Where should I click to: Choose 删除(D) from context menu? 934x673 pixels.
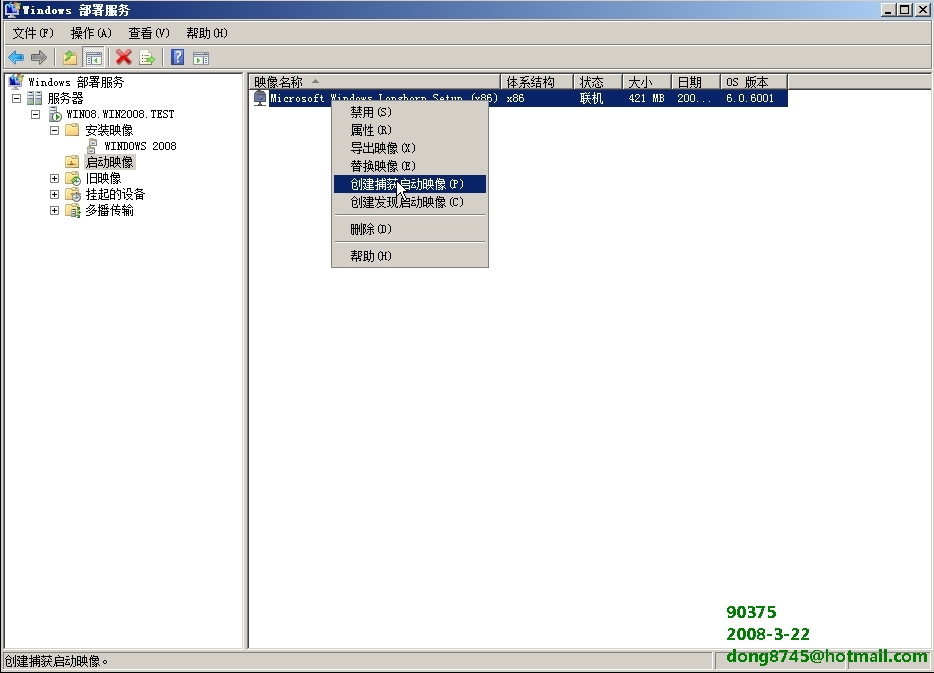410,229
